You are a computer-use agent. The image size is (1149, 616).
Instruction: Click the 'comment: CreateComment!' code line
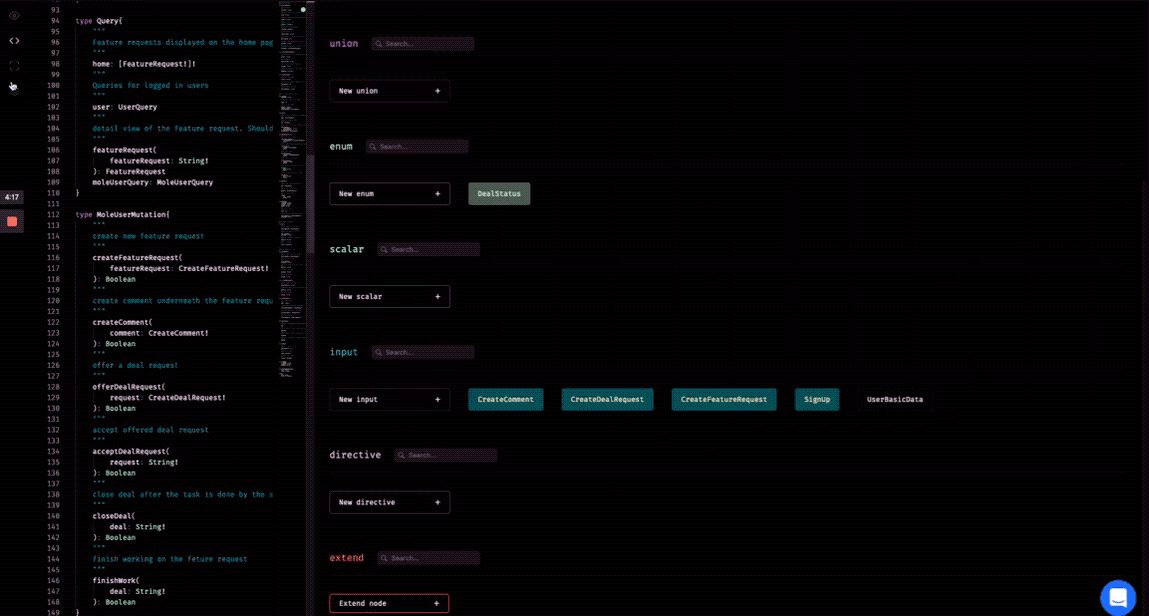tap(159, 333)
